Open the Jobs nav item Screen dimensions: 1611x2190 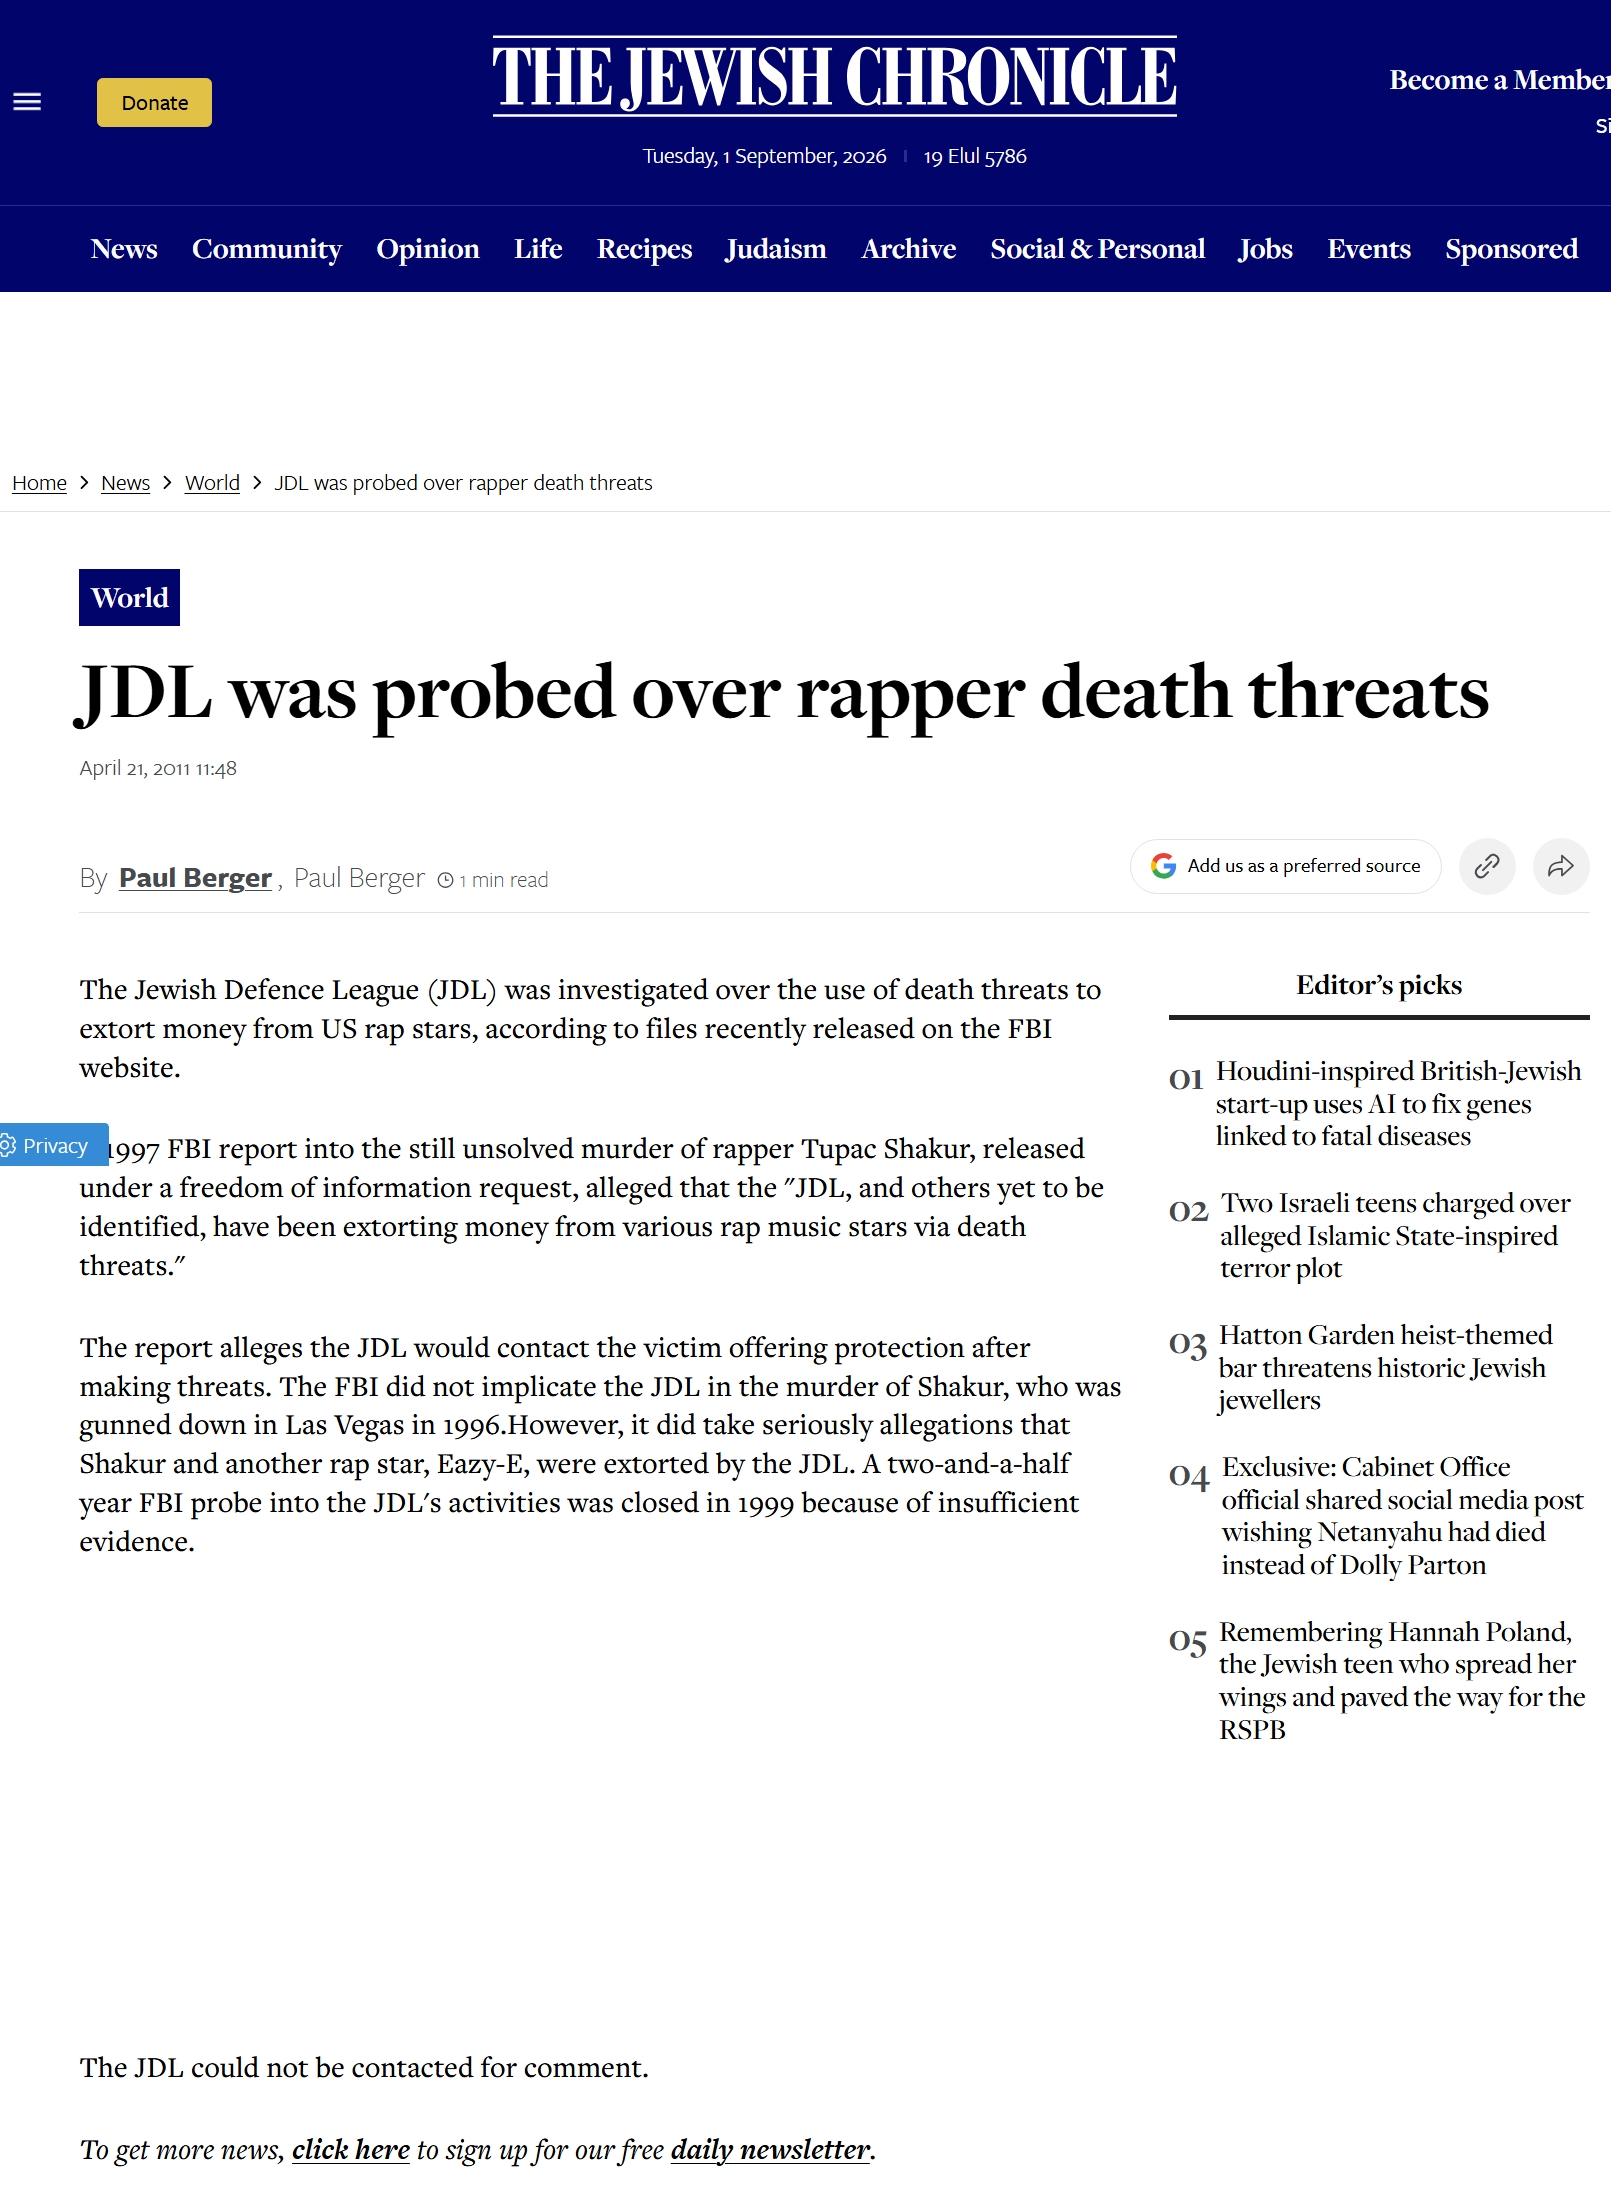click(x=1265, y=249)
